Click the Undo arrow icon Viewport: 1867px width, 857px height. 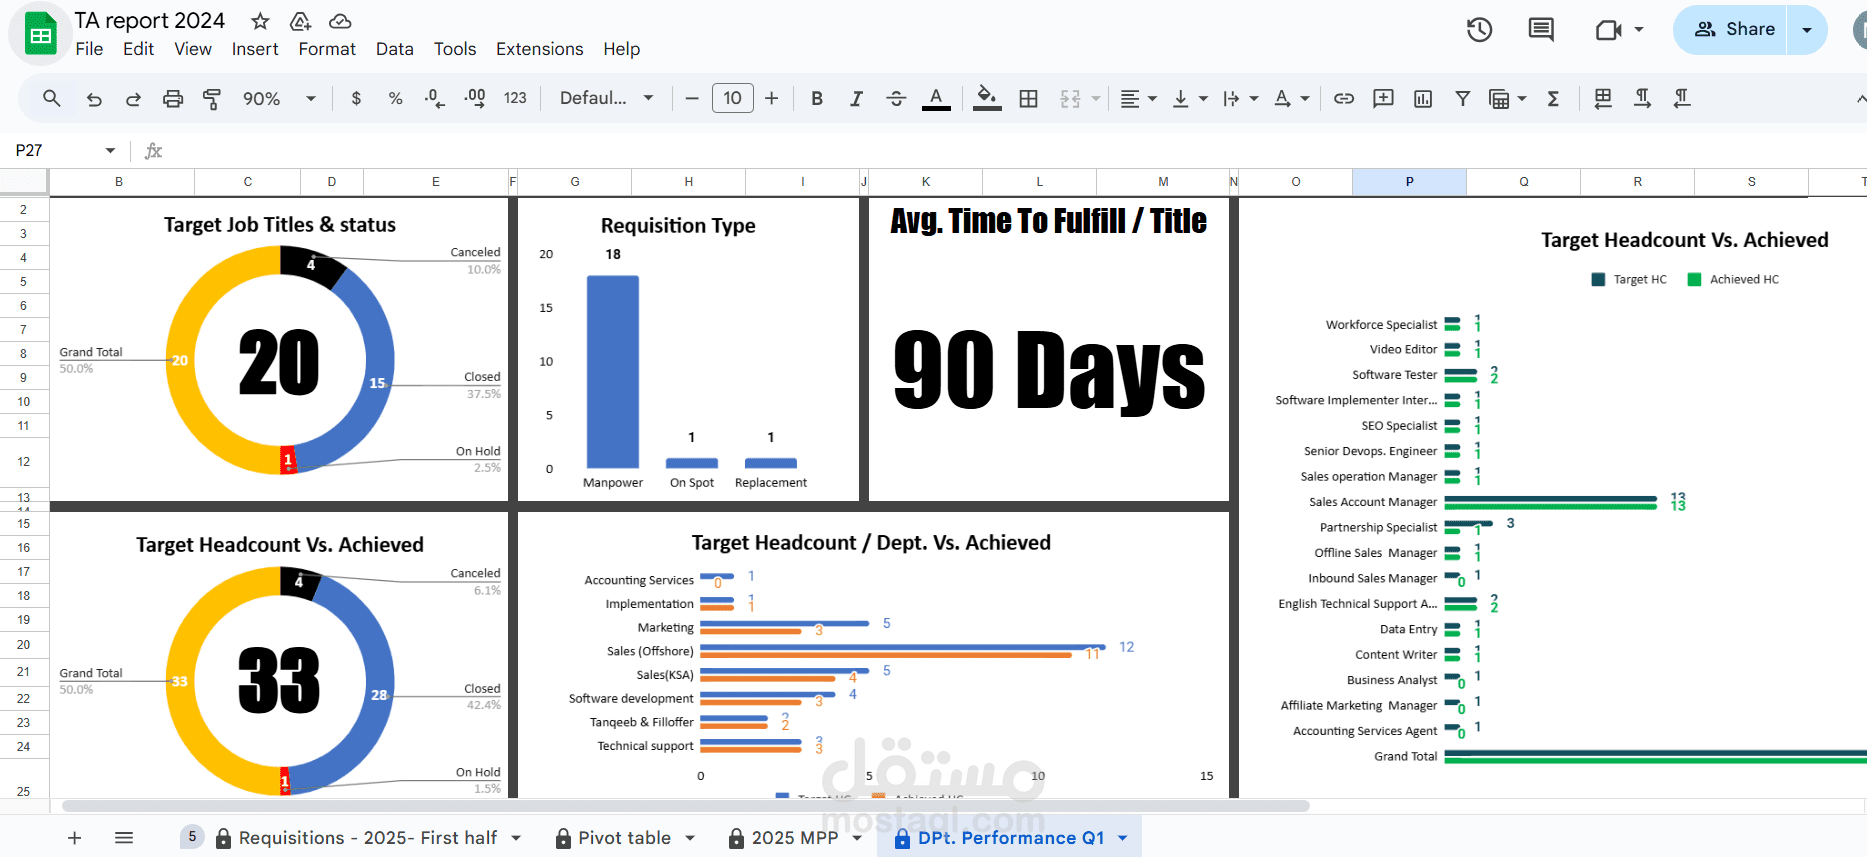(94, 98)
